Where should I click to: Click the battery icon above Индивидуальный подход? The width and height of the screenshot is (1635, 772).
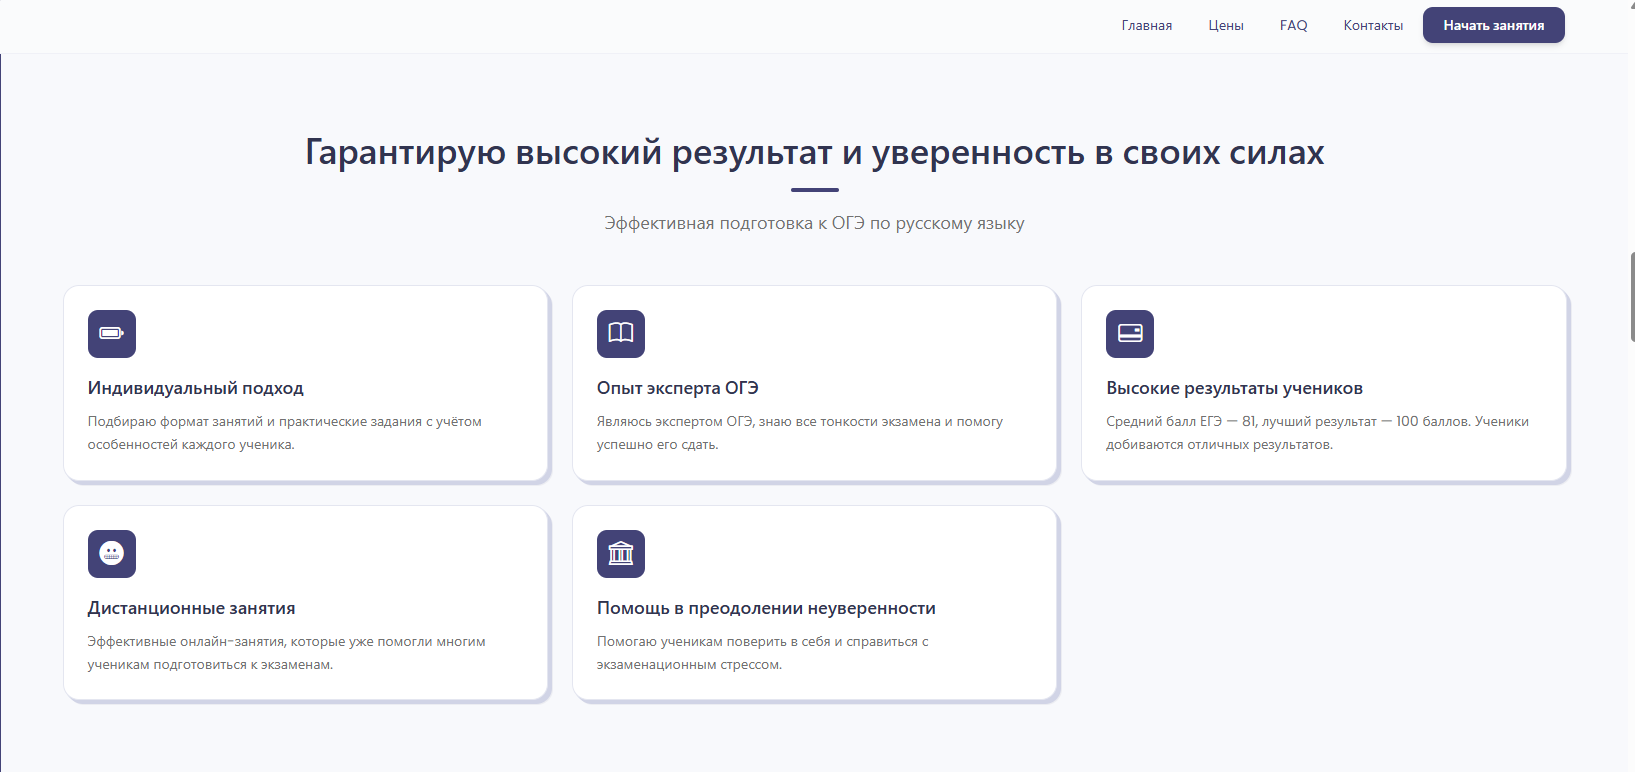coord(112,334)
